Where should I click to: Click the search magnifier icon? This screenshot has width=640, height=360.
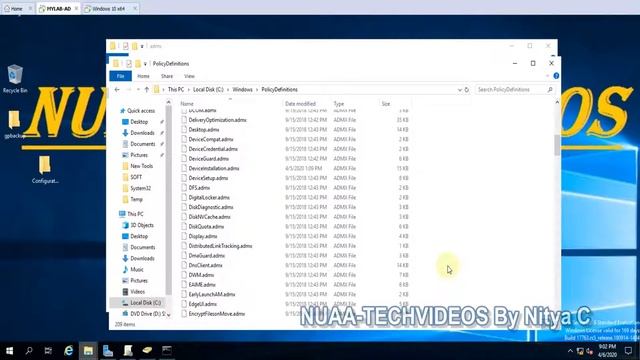pos(550,89)
